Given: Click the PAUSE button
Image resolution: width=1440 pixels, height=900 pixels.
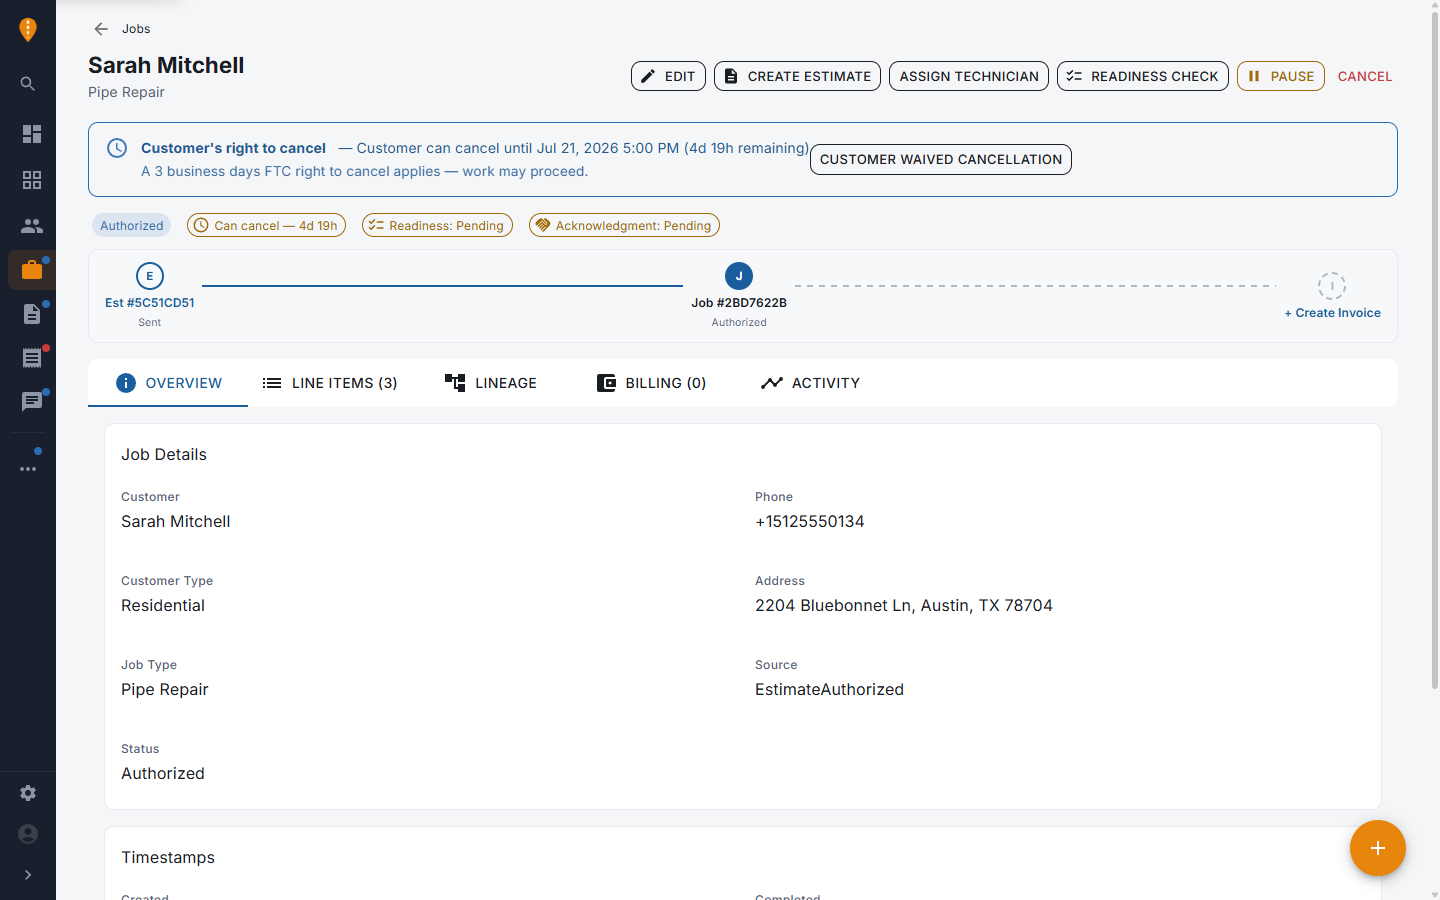Looking at the screenshot, I should (x=1281, y=76).
